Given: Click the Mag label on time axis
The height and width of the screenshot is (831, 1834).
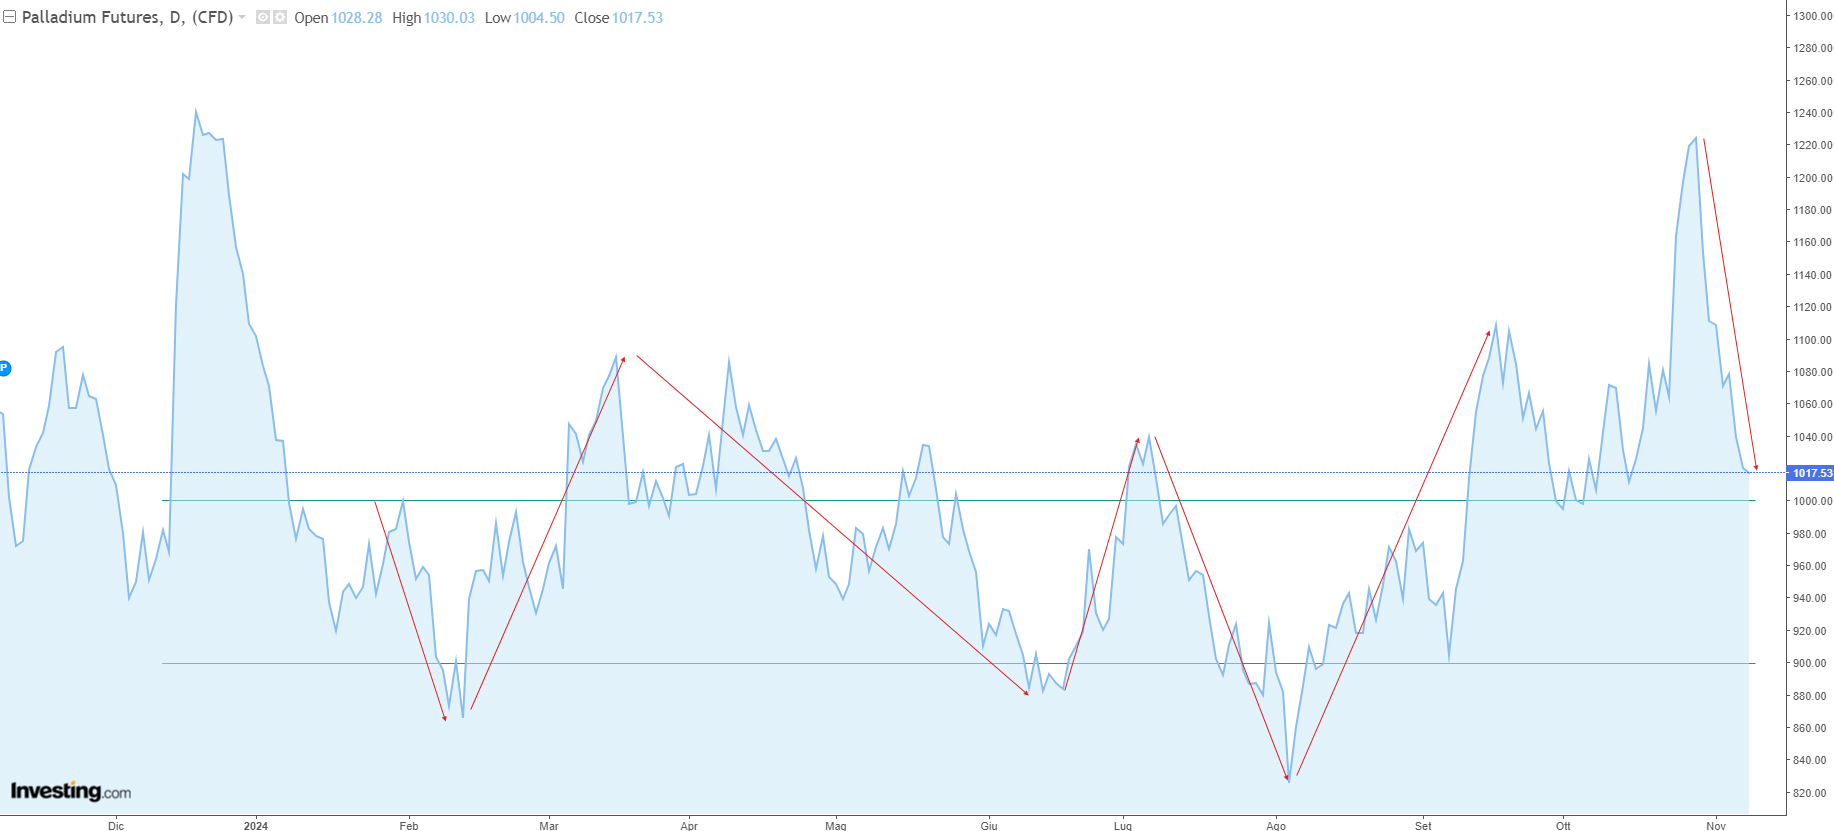Looking at the screenshot, I should [x=836, y=825].
